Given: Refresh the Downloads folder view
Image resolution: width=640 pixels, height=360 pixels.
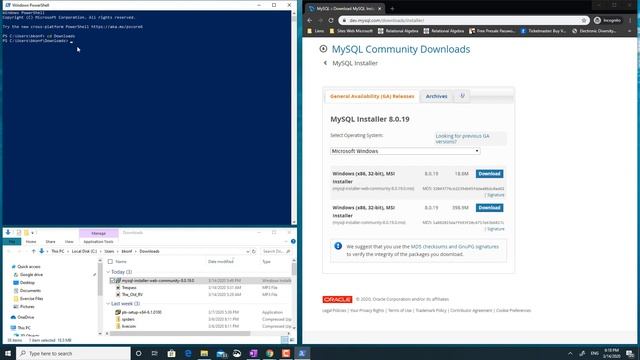Looking at the screenshot, I should (253, 251).
